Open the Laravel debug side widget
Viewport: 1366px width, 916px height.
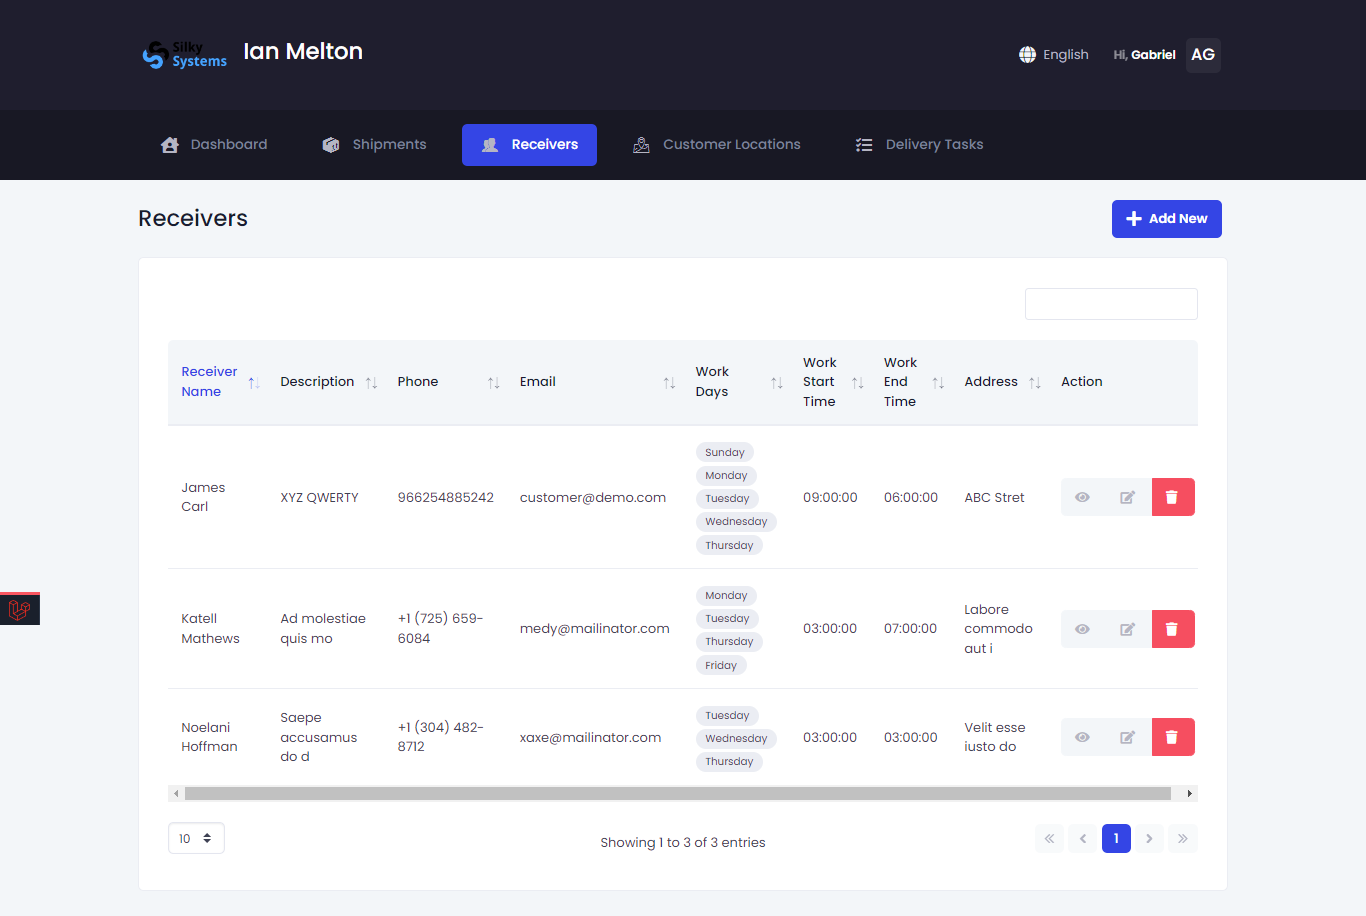click(20, 609)
